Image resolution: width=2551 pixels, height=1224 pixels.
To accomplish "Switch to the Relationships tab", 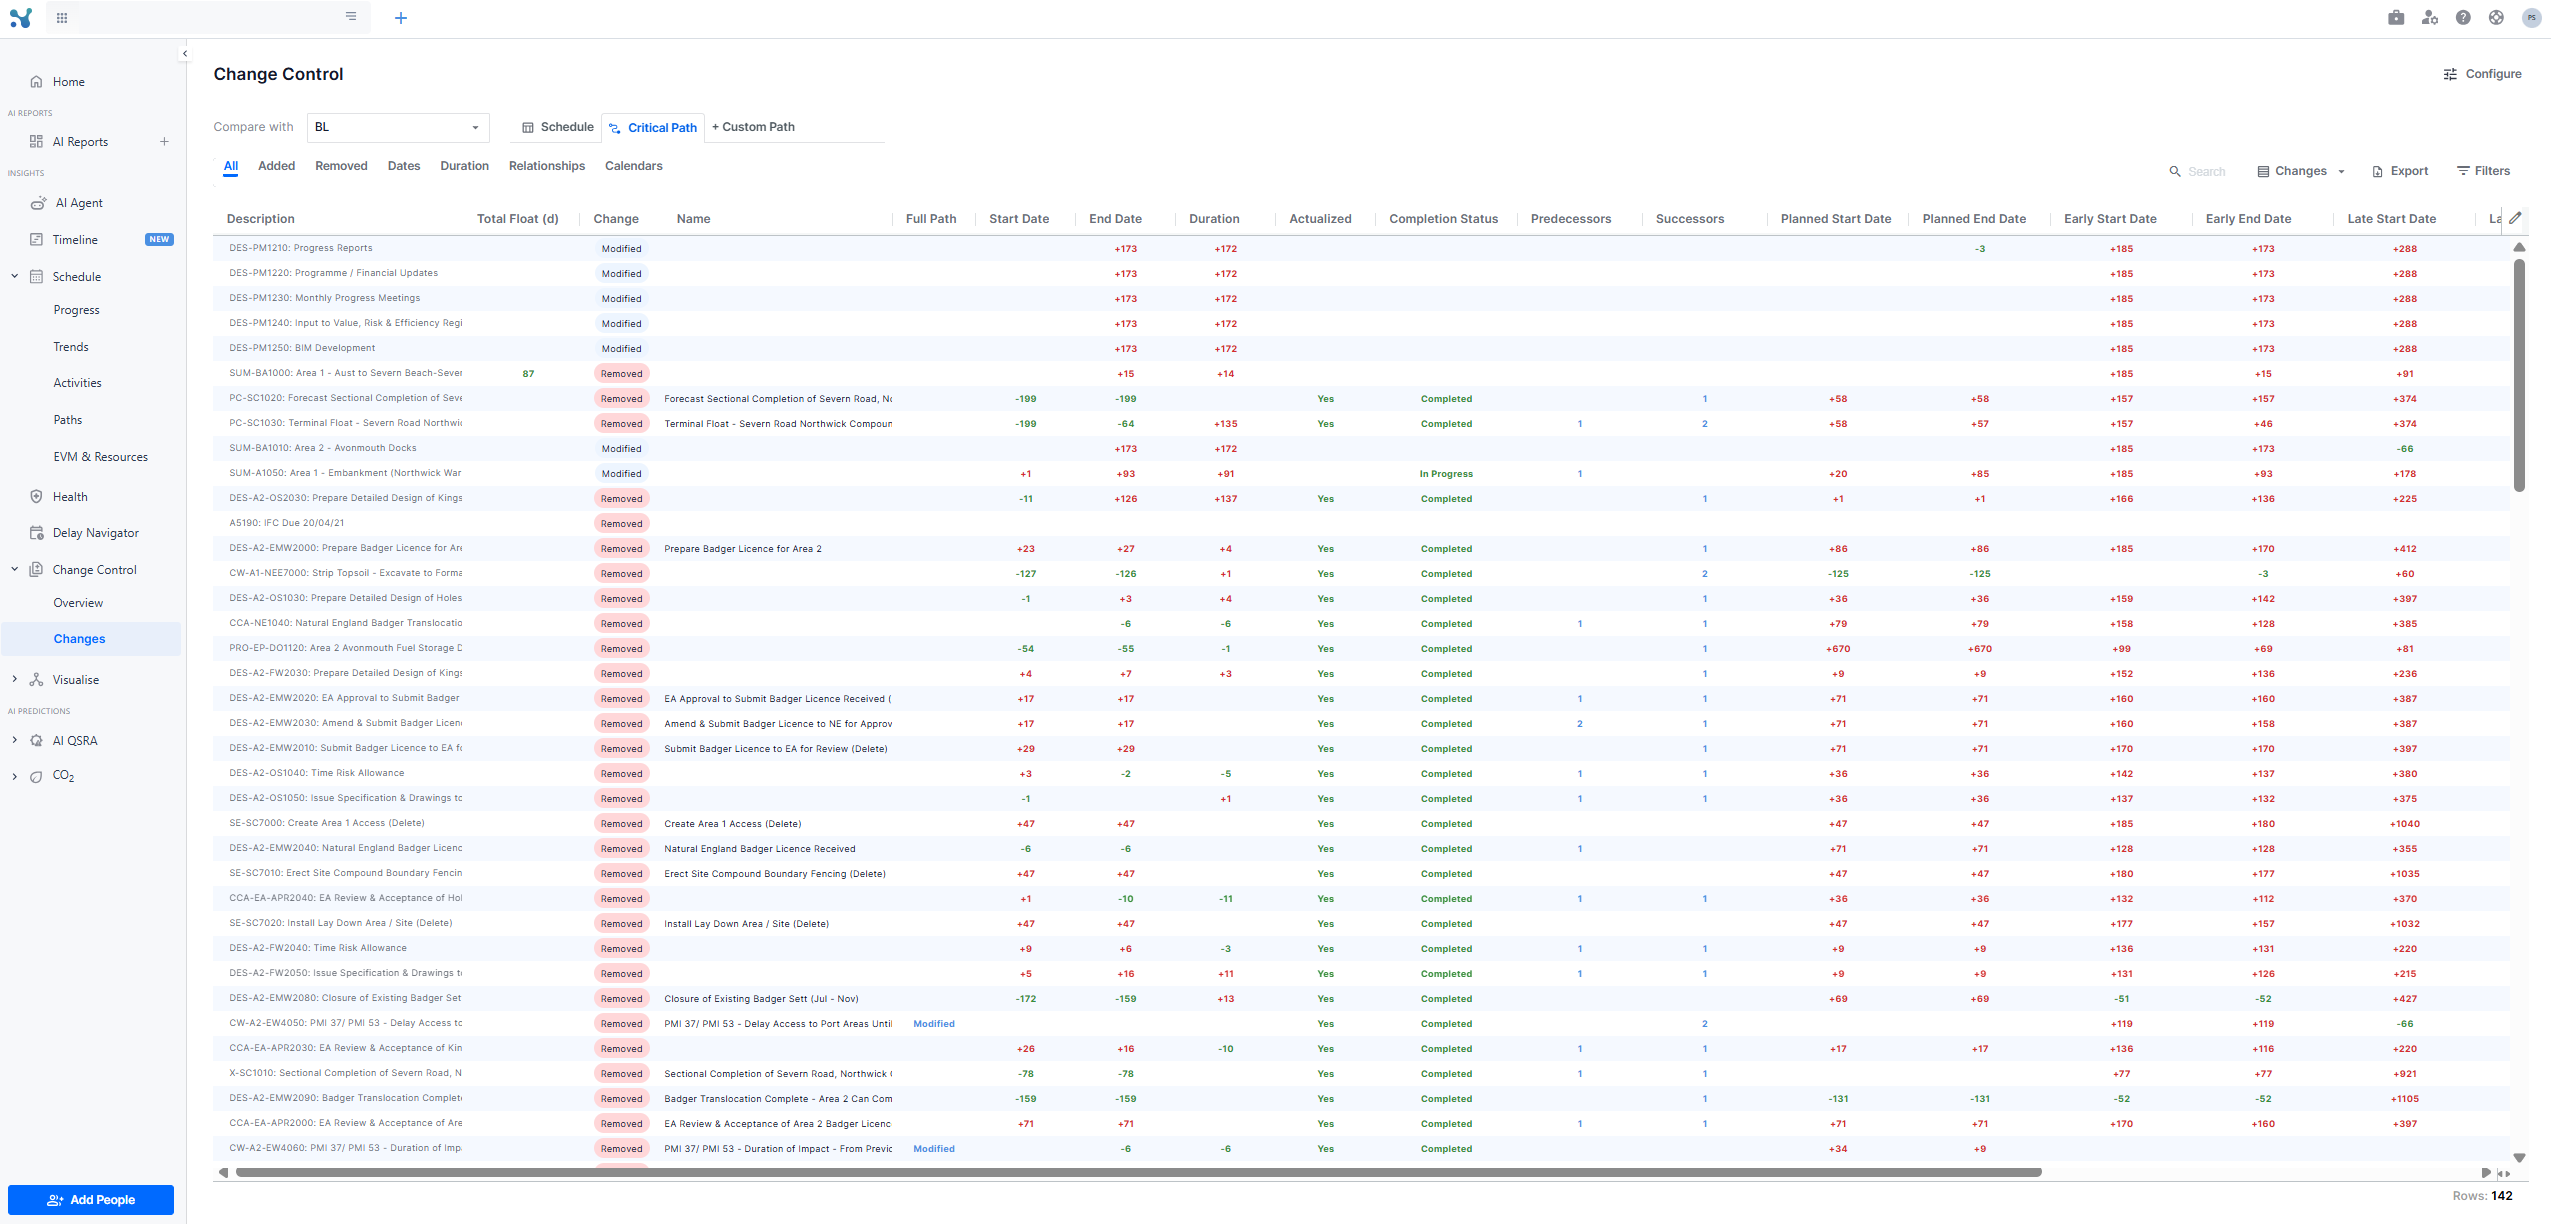I will (x=547, y=166).
